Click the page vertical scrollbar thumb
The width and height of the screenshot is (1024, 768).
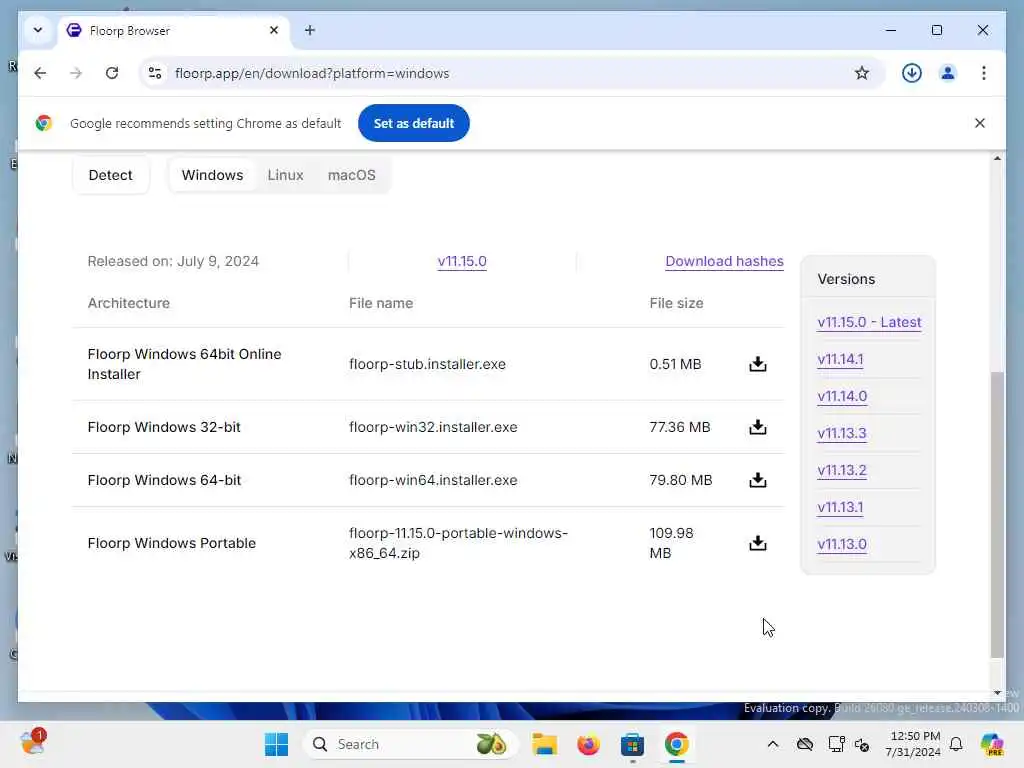point(997,515)
